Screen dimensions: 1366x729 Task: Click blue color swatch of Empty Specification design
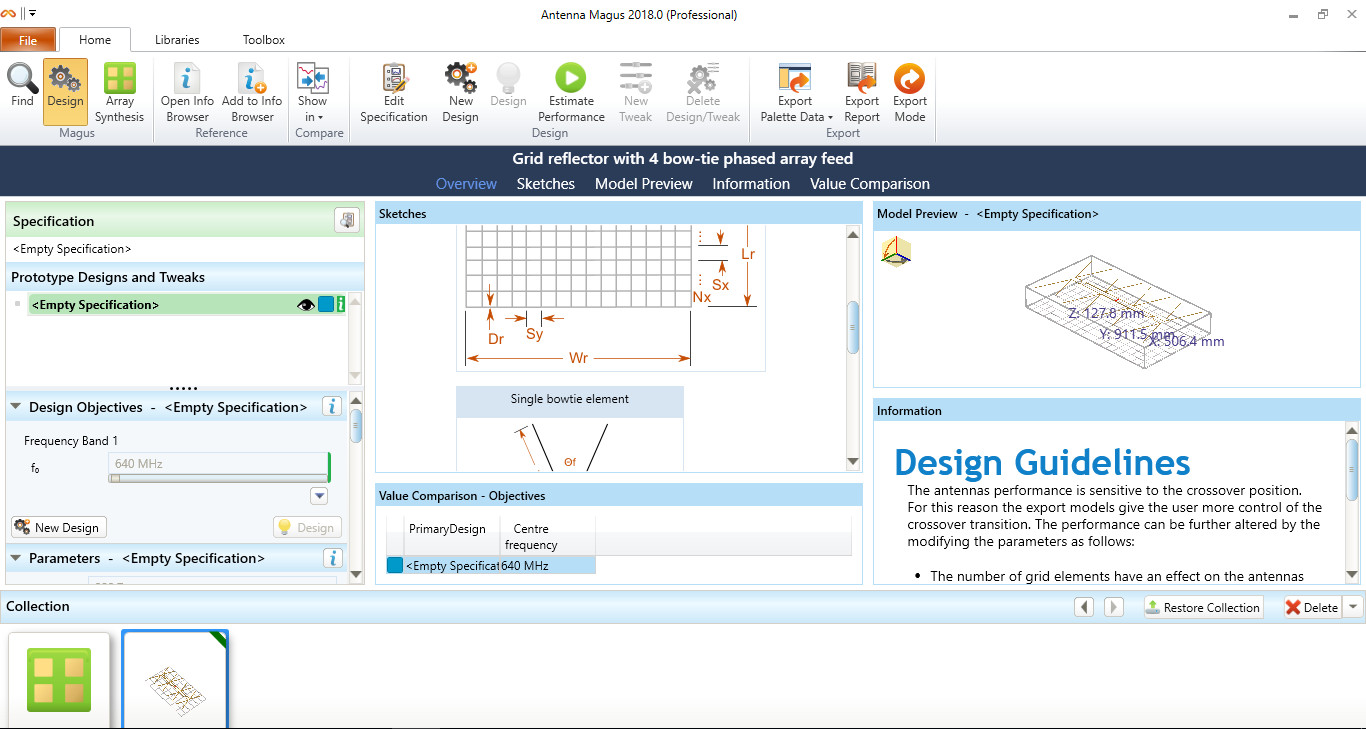326,305
